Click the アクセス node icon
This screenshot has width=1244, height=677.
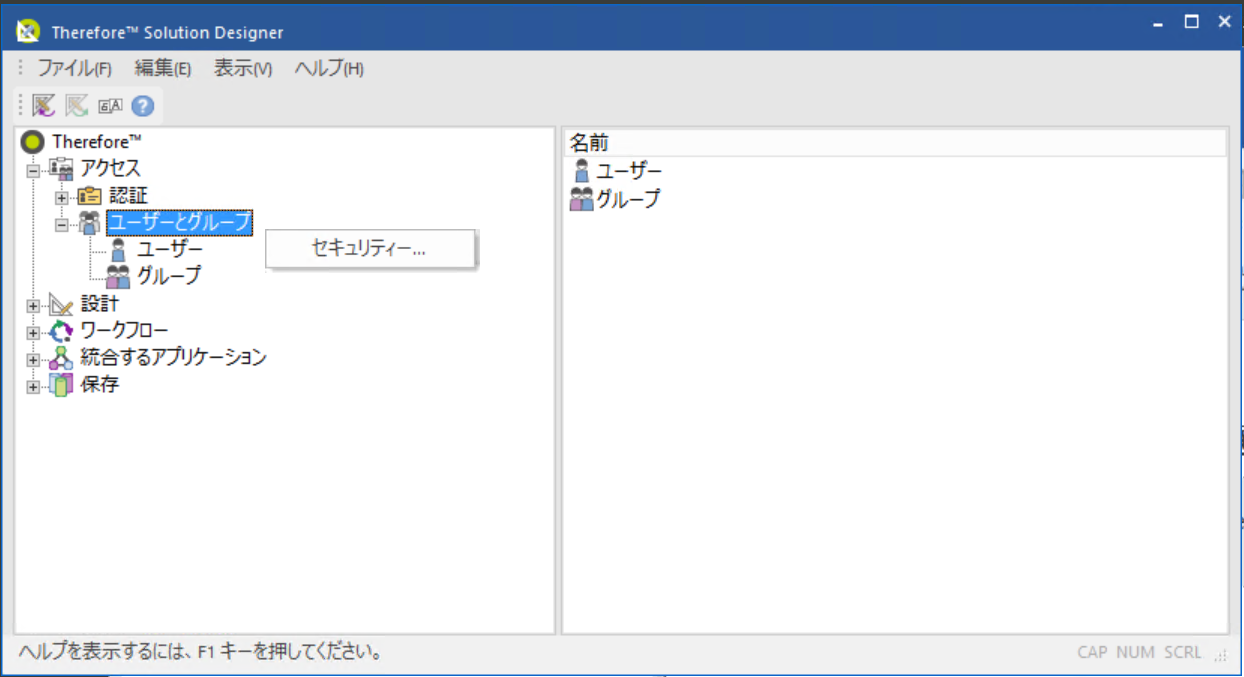coord(62,169)
